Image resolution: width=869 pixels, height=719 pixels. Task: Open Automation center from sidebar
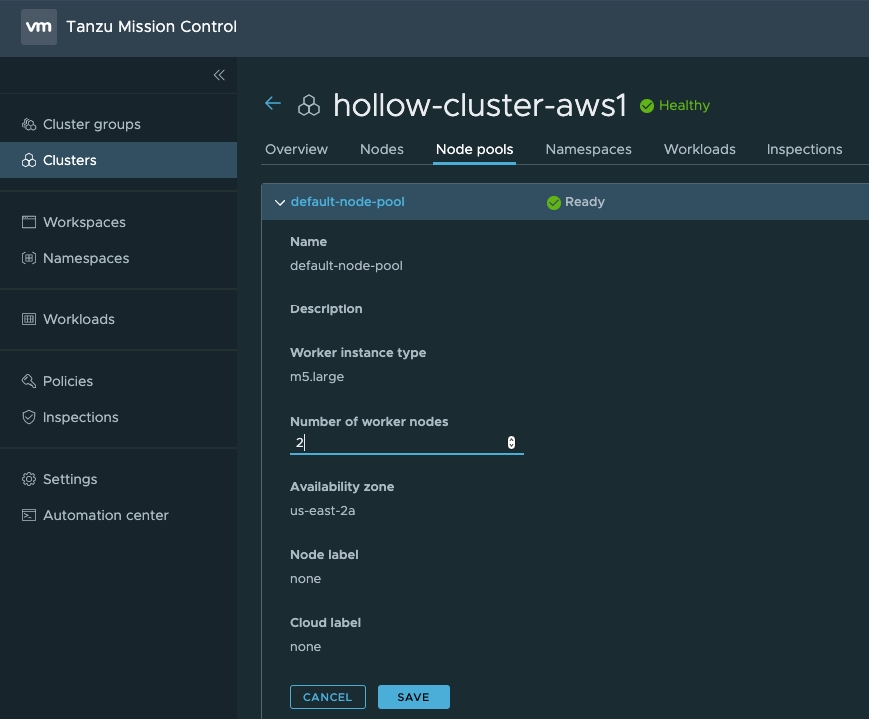coord(105,516)
